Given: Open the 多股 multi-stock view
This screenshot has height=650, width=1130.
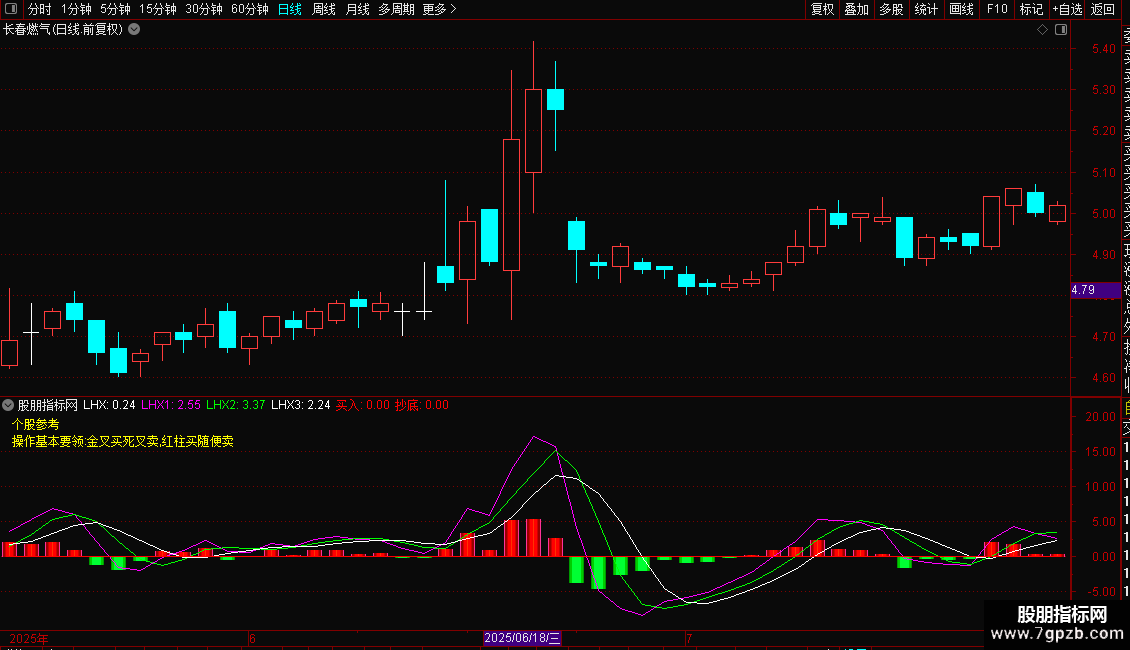Looking at the screenshot, I should click(891, 9).
